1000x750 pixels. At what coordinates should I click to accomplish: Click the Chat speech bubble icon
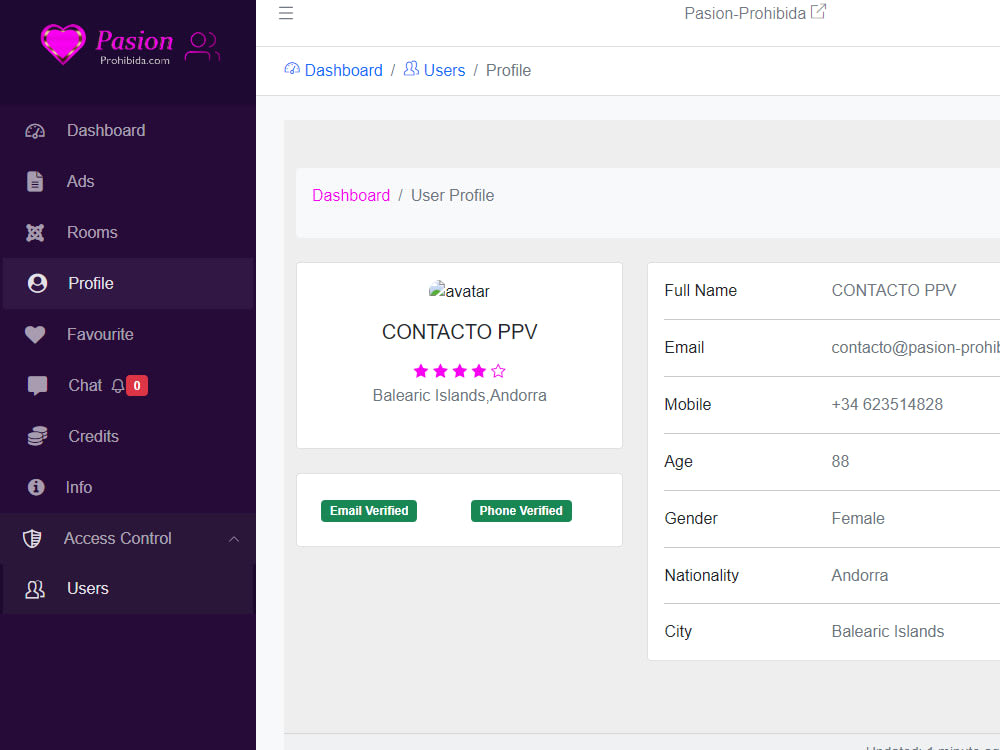coord(37,386)
